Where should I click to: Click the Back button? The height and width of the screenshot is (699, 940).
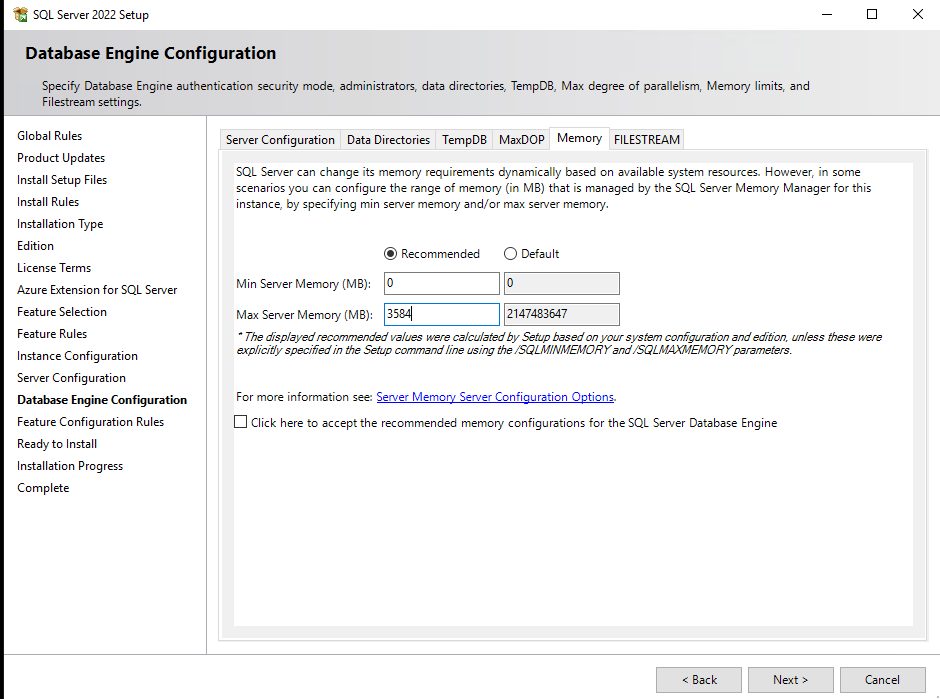pos(699,680)
